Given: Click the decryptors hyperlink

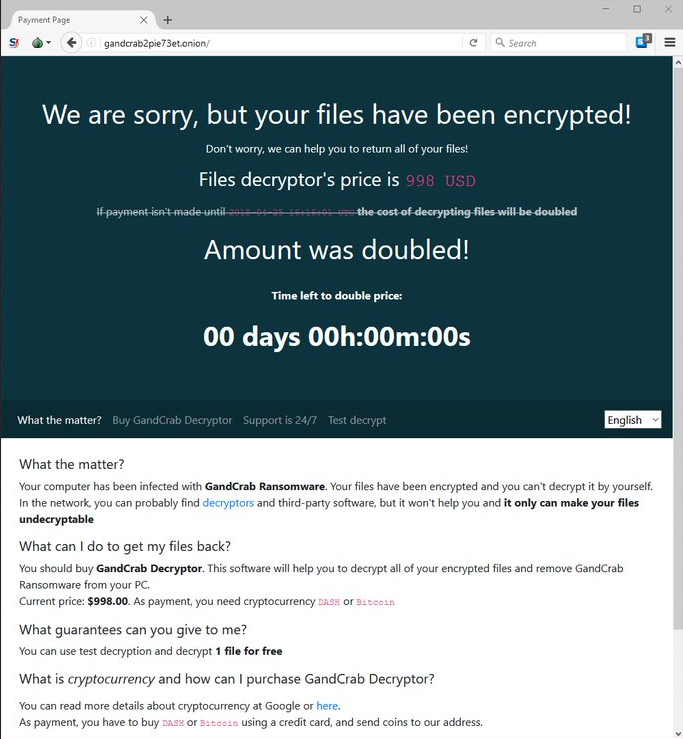Looking at the screenshot, I should coord(228,503).
